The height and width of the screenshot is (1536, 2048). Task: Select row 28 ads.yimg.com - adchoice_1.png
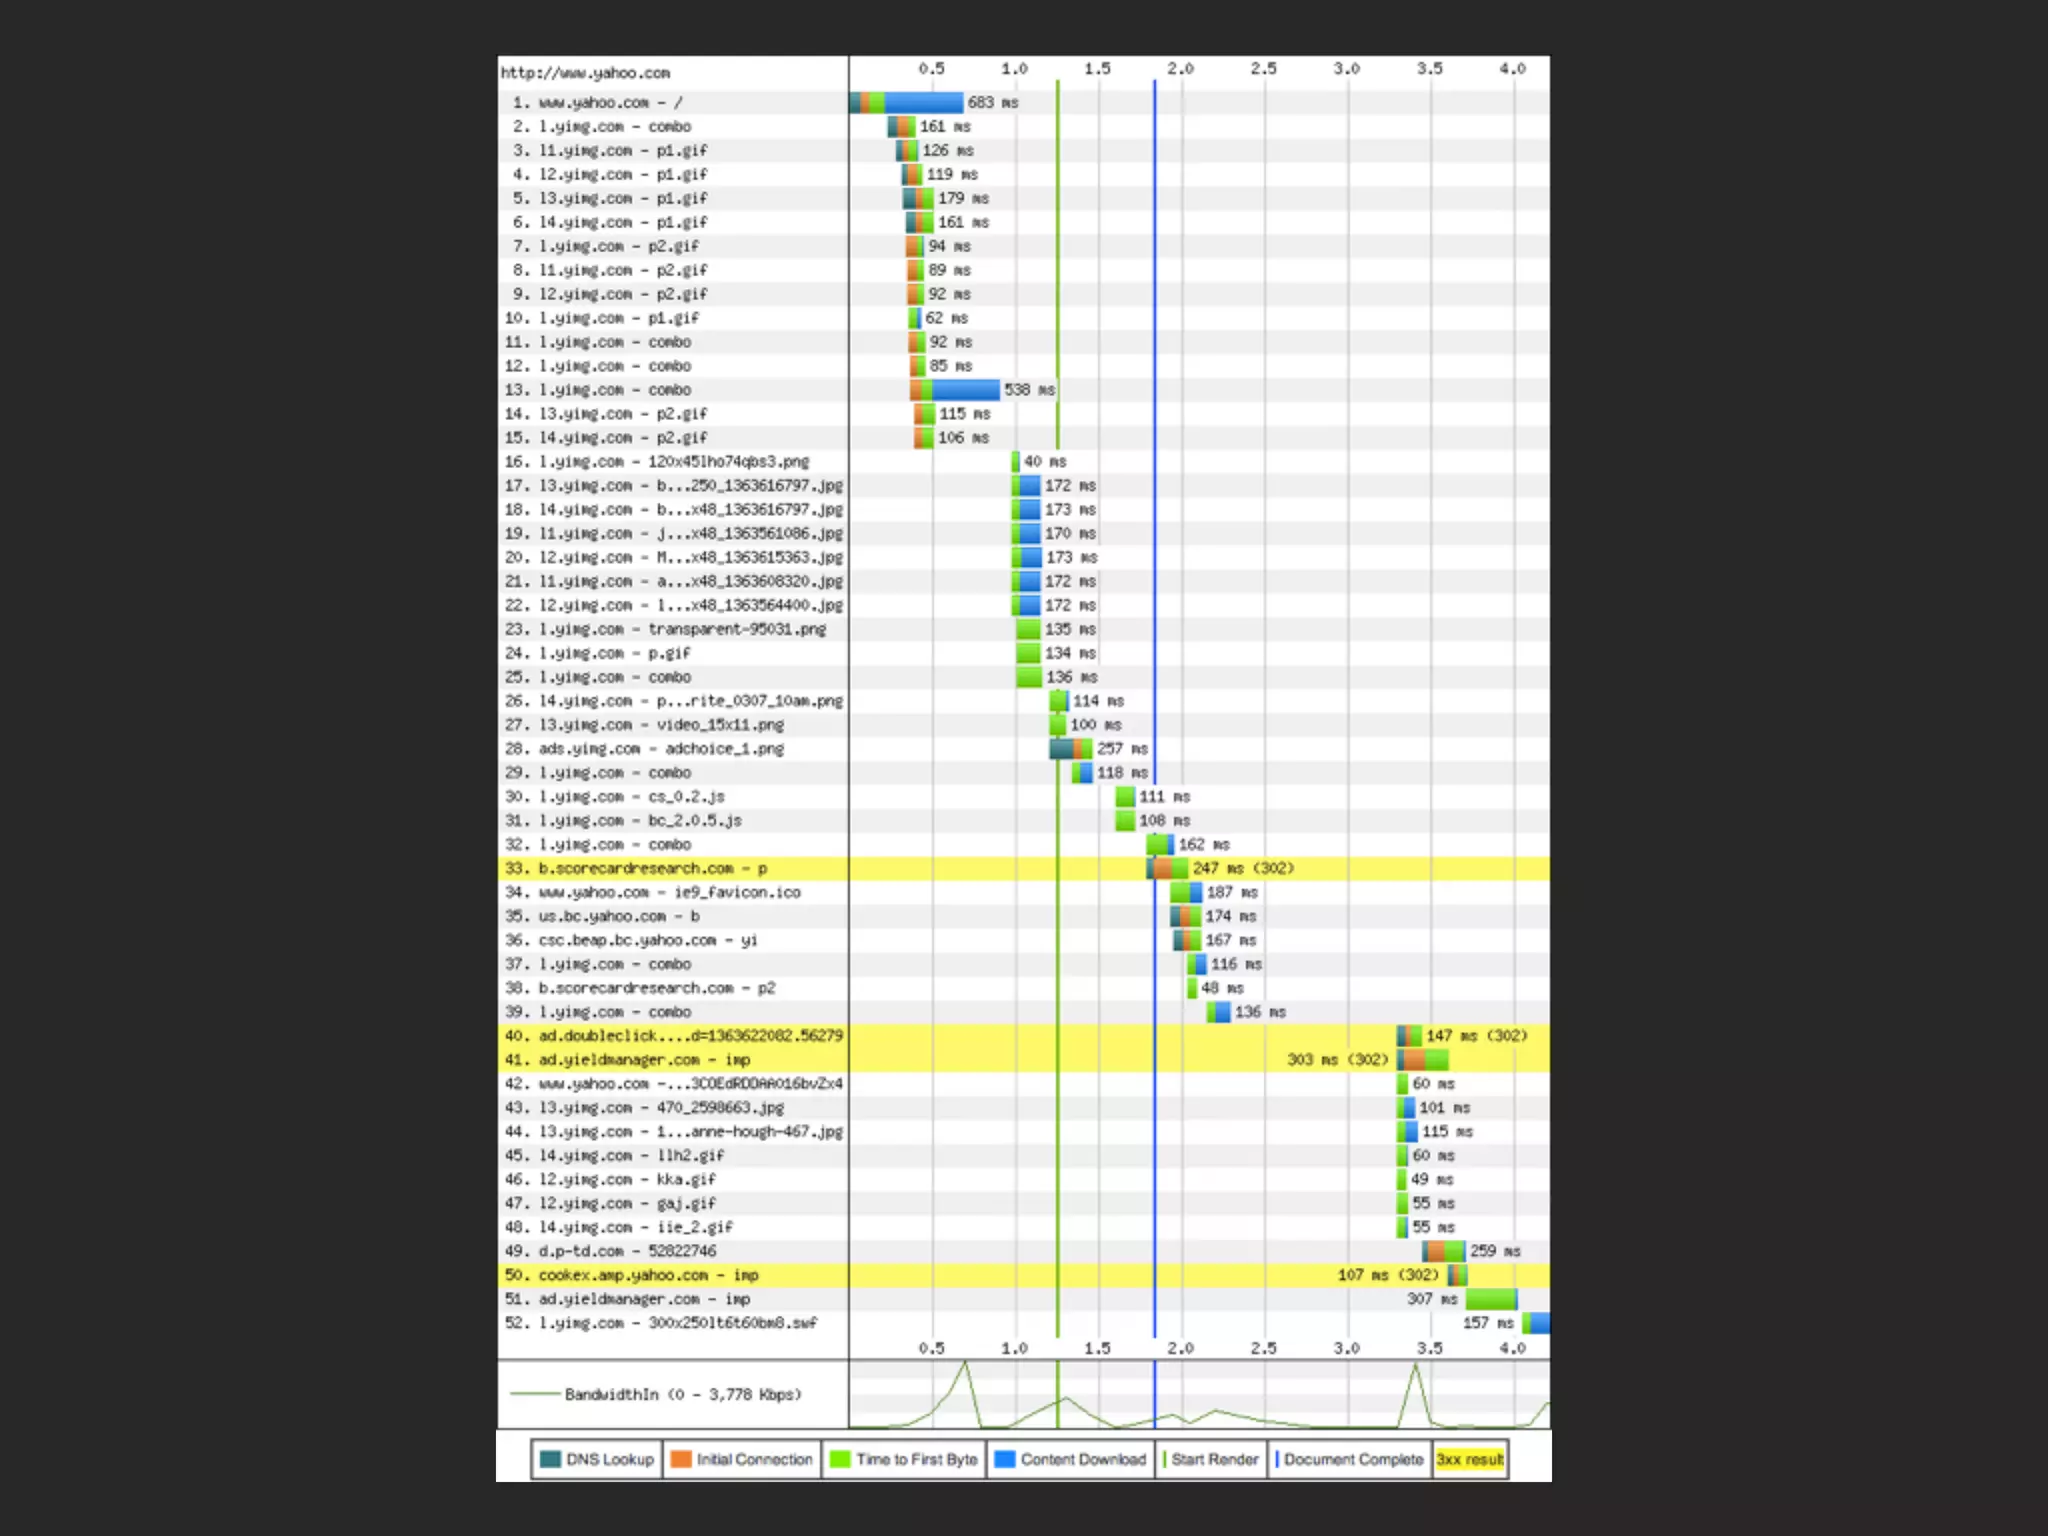[1024, 749]
